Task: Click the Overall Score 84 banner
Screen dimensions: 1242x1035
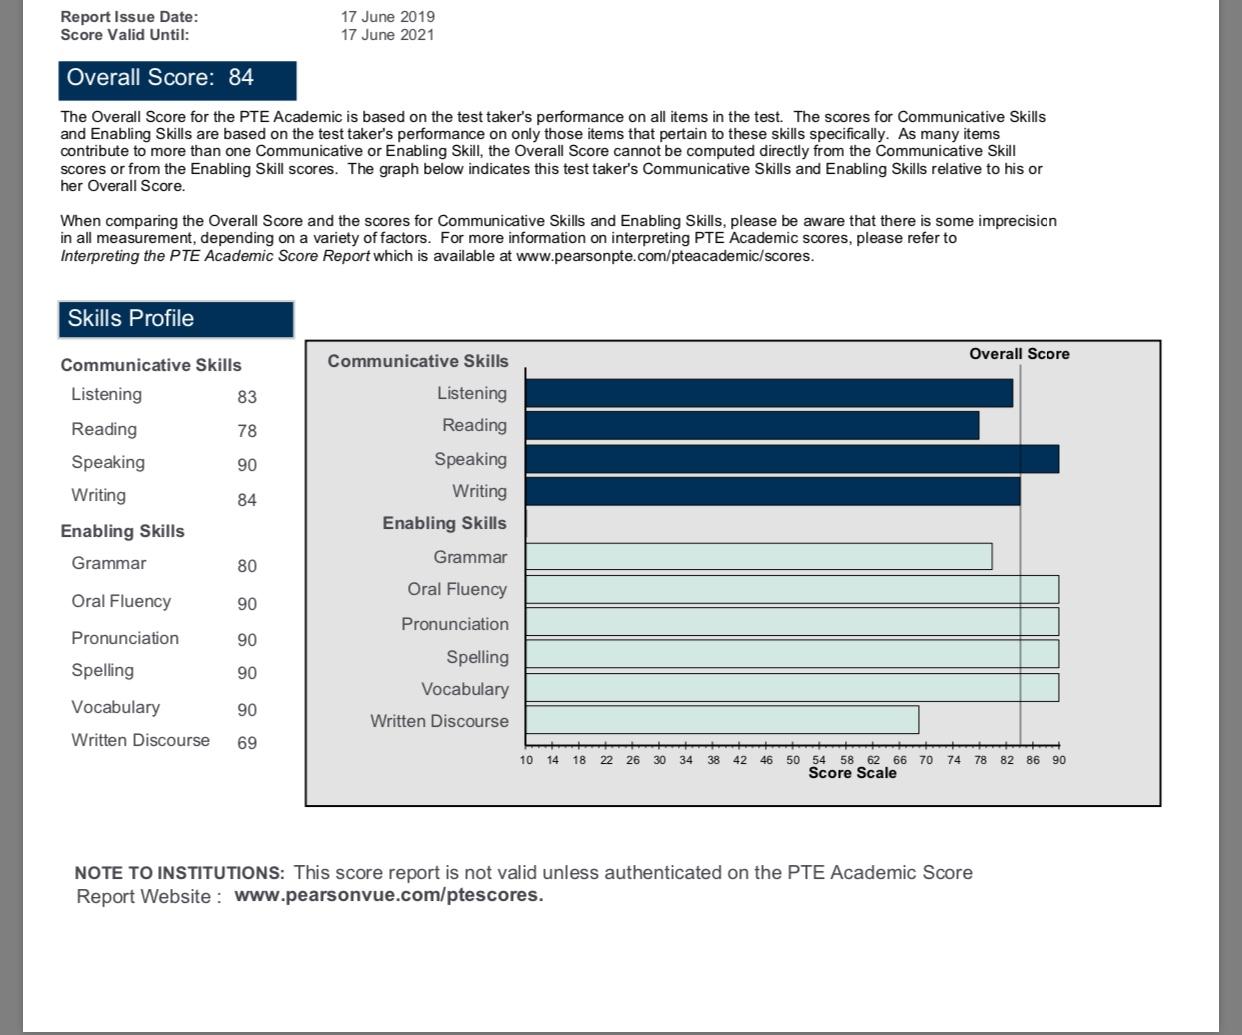Action: click(177, 79)
